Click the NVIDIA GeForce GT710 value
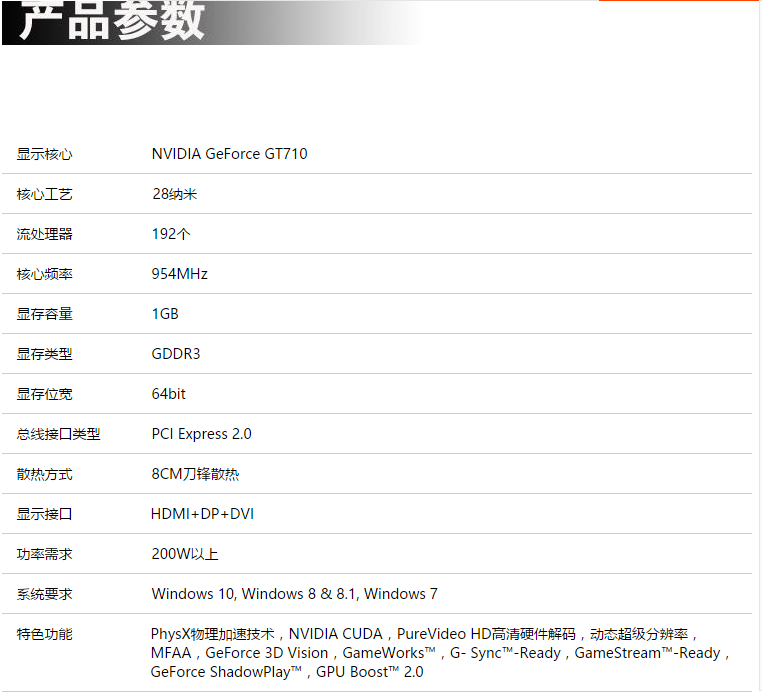Image resolution: width=762 pixels, height=692 pixels. (x=229, y=154)
